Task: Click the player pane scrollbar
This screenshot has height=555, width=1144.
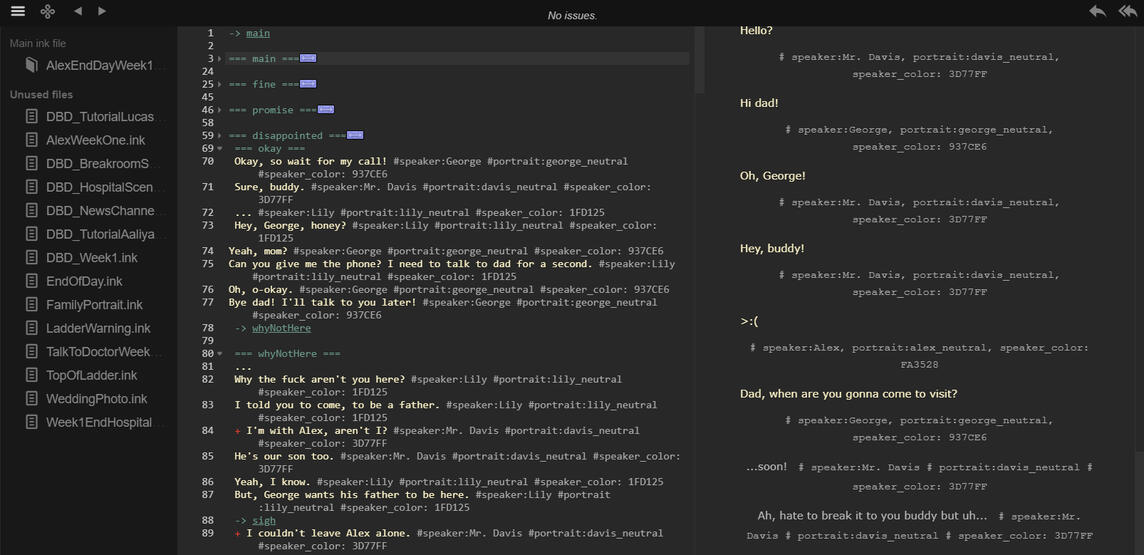Action: pyautogui.click(x=1139, y=503)
